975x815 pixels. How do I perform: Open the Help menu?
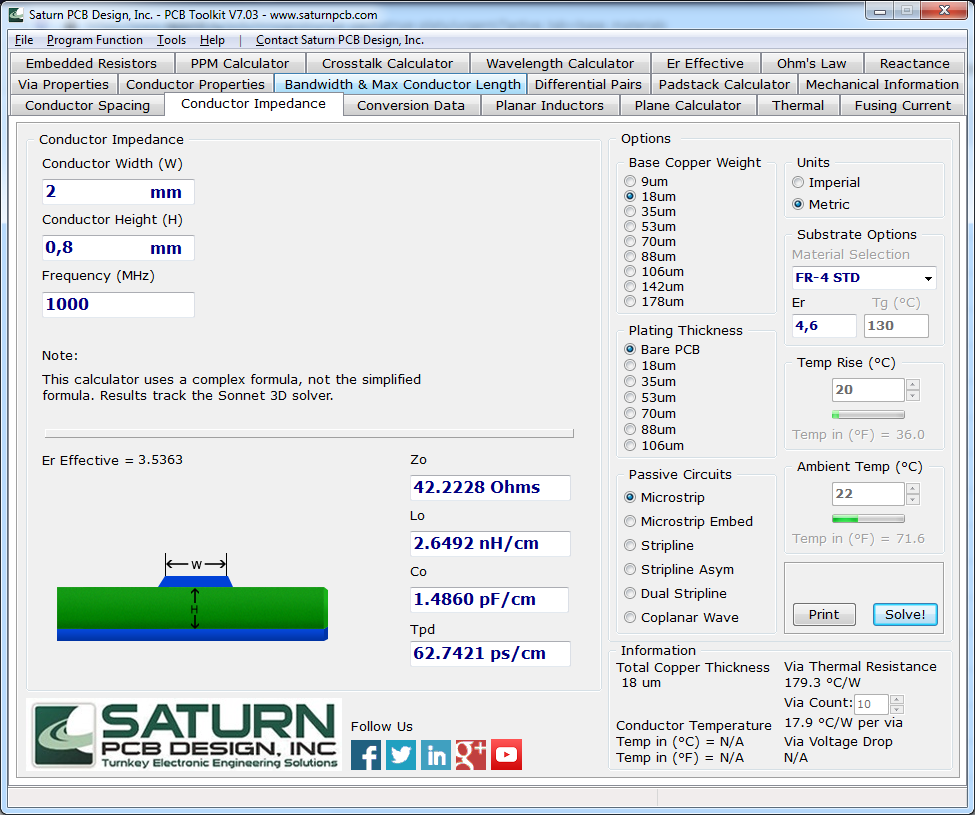pyautogui.click(x=212, y=40)
